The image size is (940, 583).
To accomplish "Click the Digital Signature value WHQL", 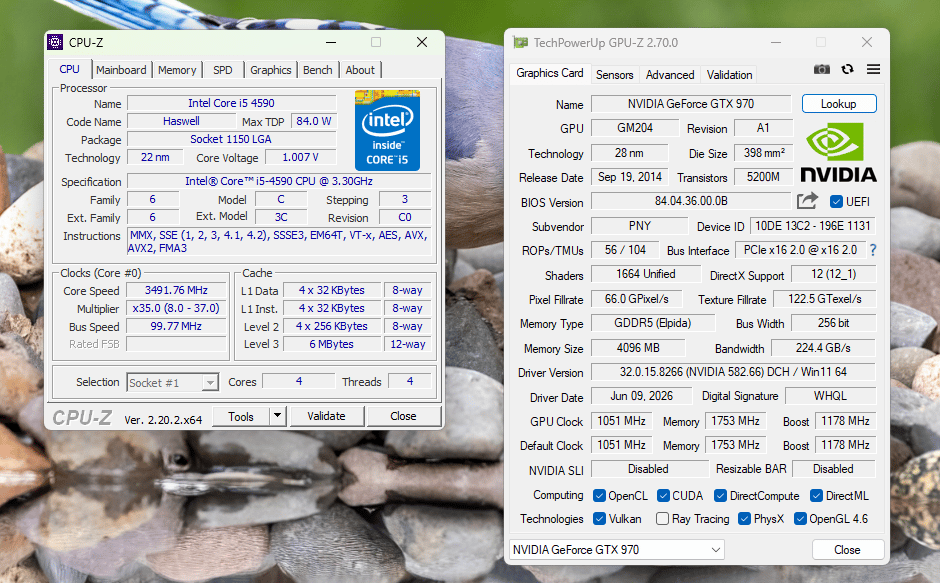I will pos(830,396).
